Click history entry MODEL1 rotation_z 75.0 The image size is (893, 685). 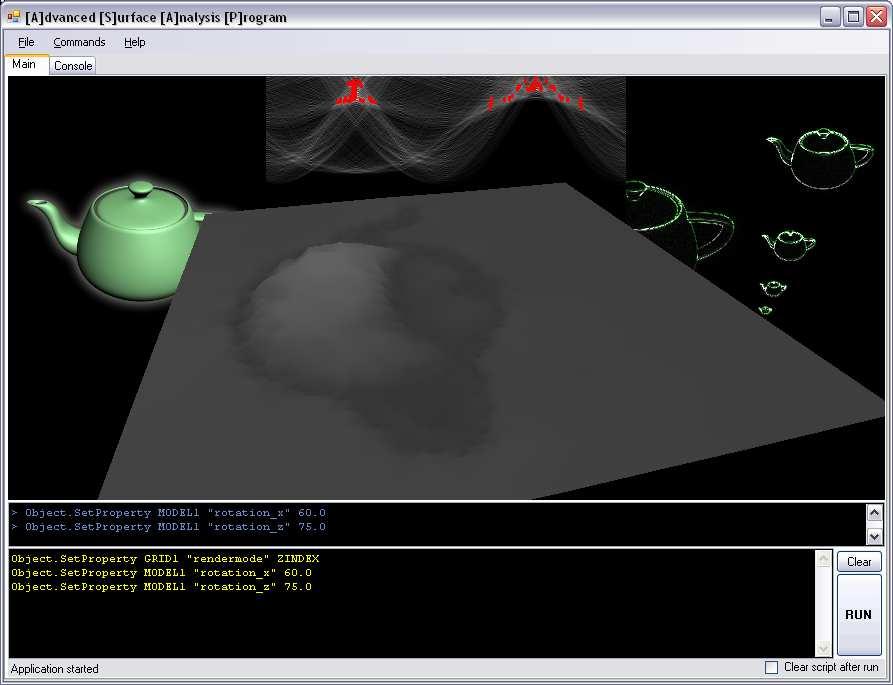169,527
